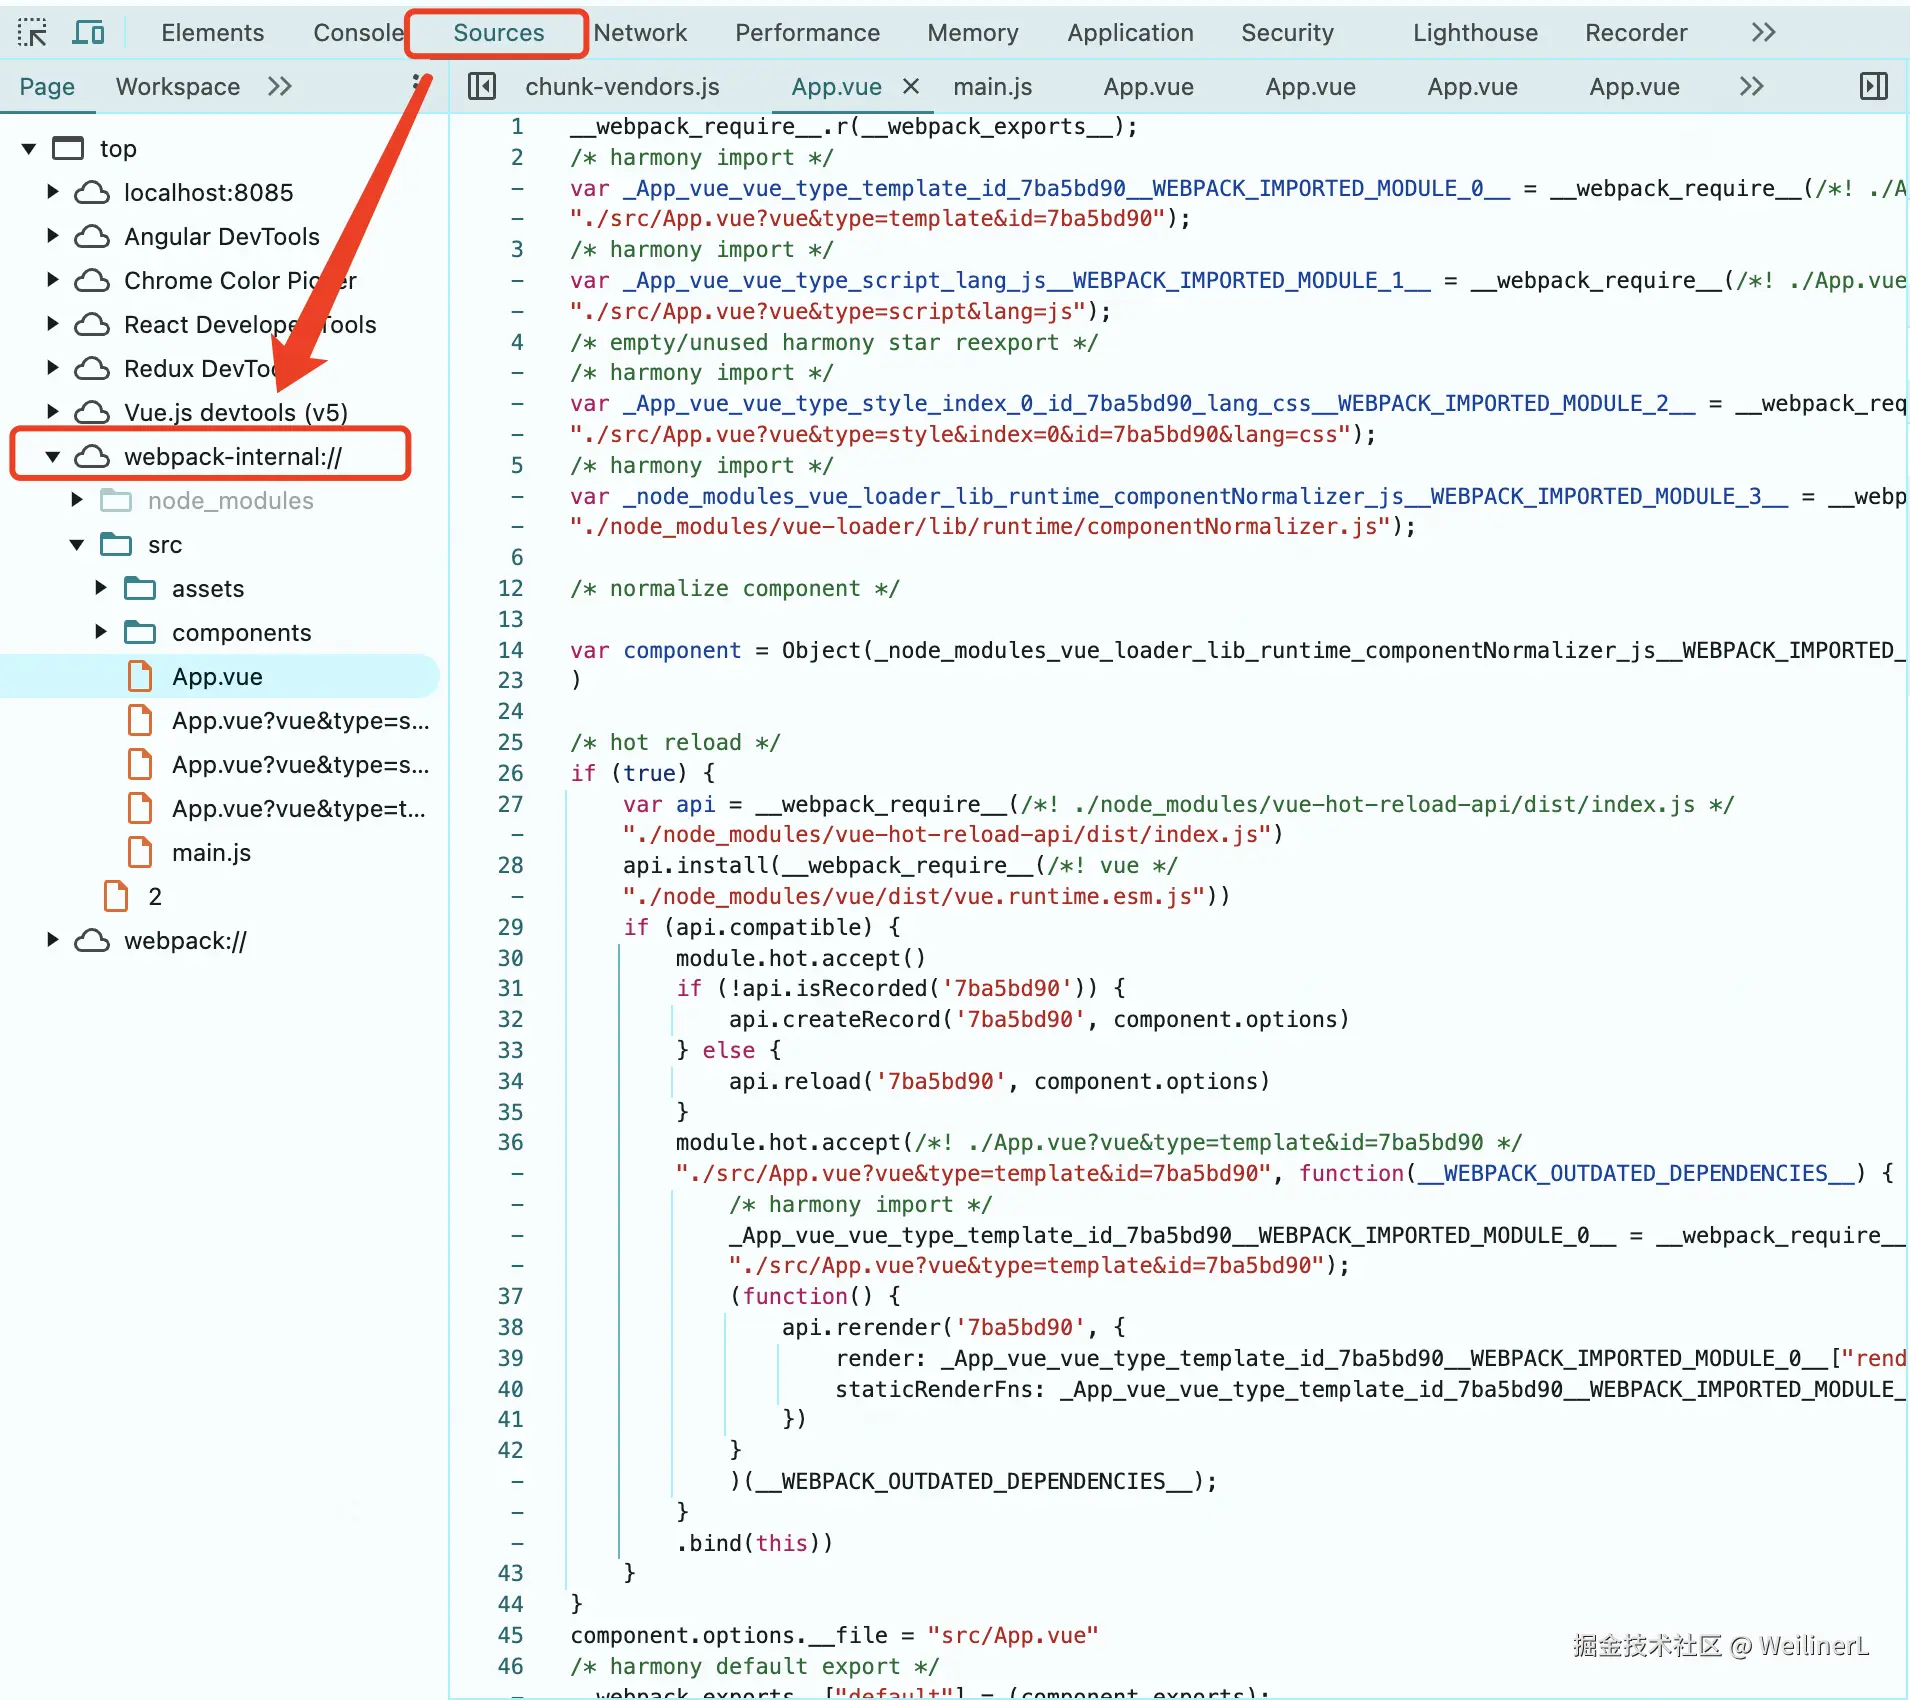Open the Sources panel tab
This screenshot has height=1700, width=1910.
pos(498,33)
